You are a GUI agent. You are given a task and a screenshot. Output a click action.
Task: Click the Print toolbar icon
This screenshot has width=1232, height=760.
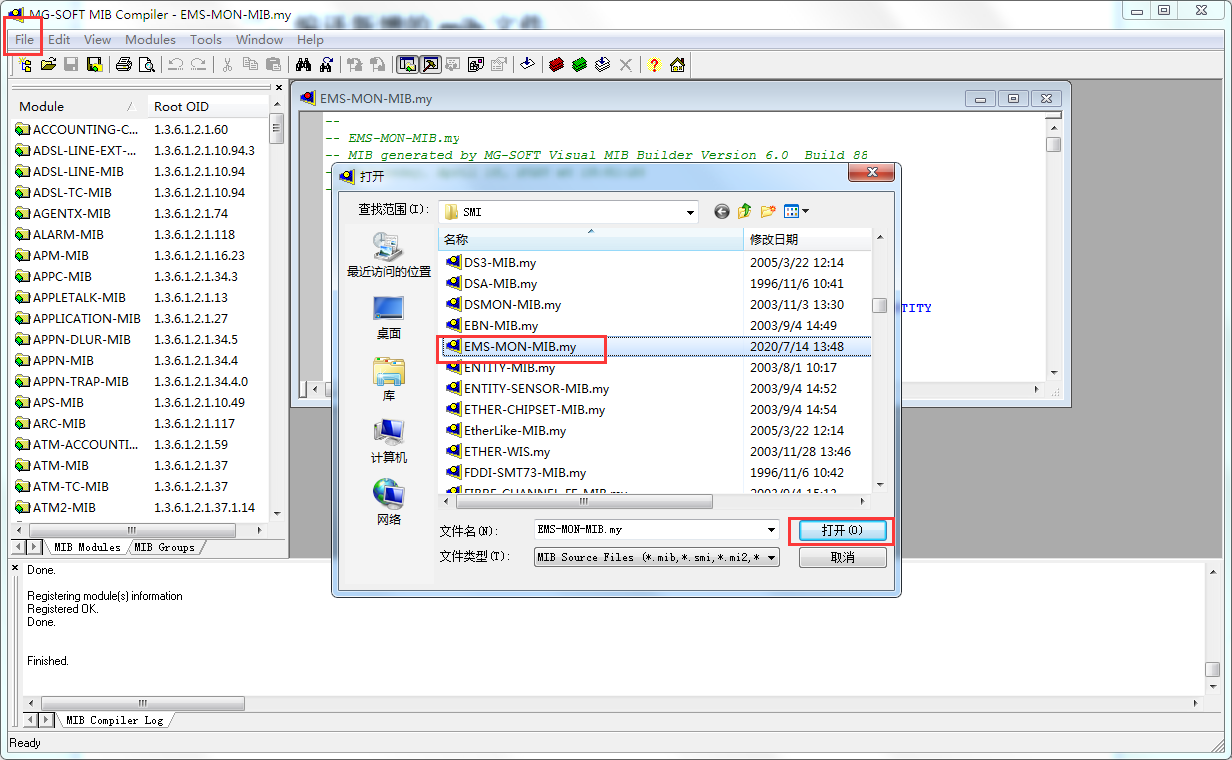[122, 64]
